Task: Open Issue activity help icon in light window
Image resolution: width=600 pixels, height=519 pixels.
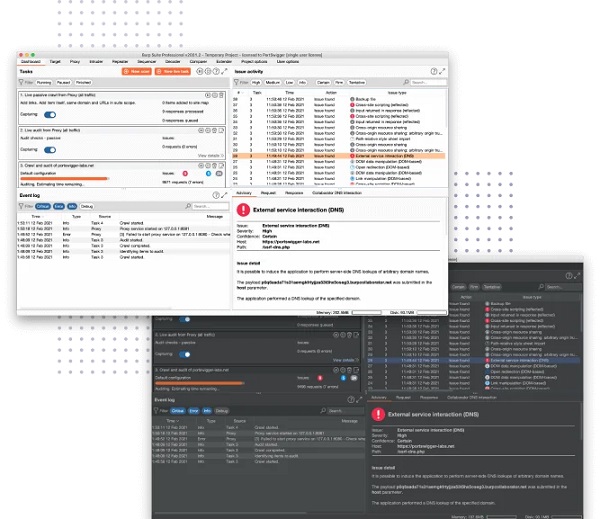Action: pyautogui.click(x=434, y=71)
